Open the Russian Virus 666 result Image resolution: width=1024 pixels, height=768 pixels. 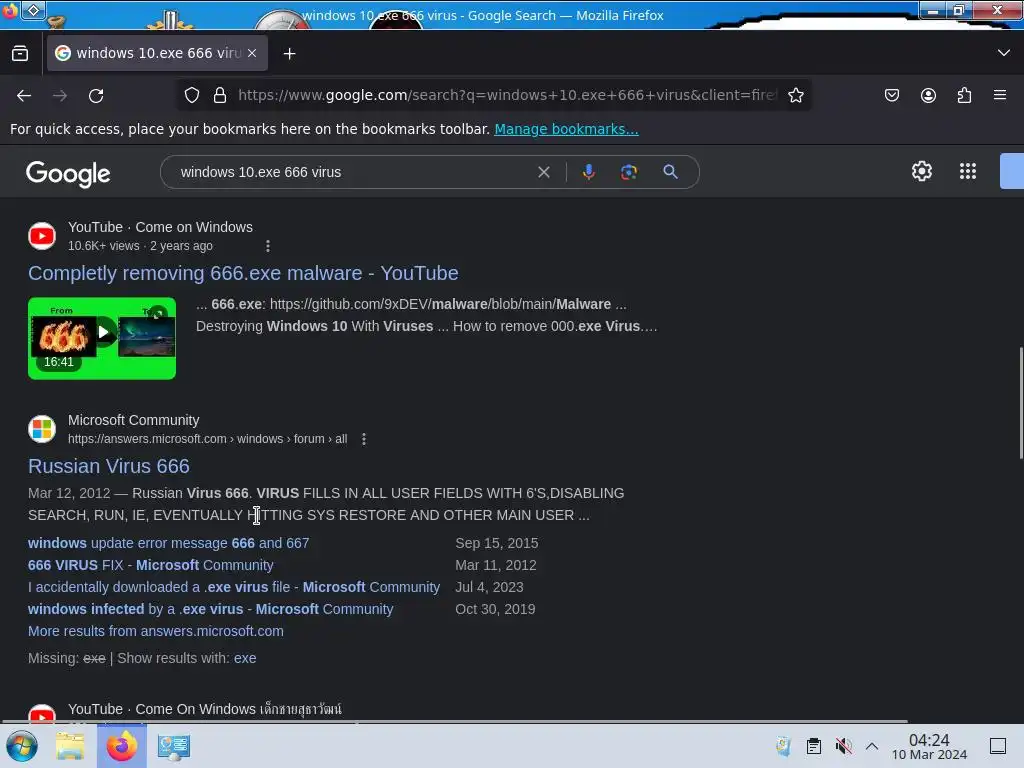(108, 466)
